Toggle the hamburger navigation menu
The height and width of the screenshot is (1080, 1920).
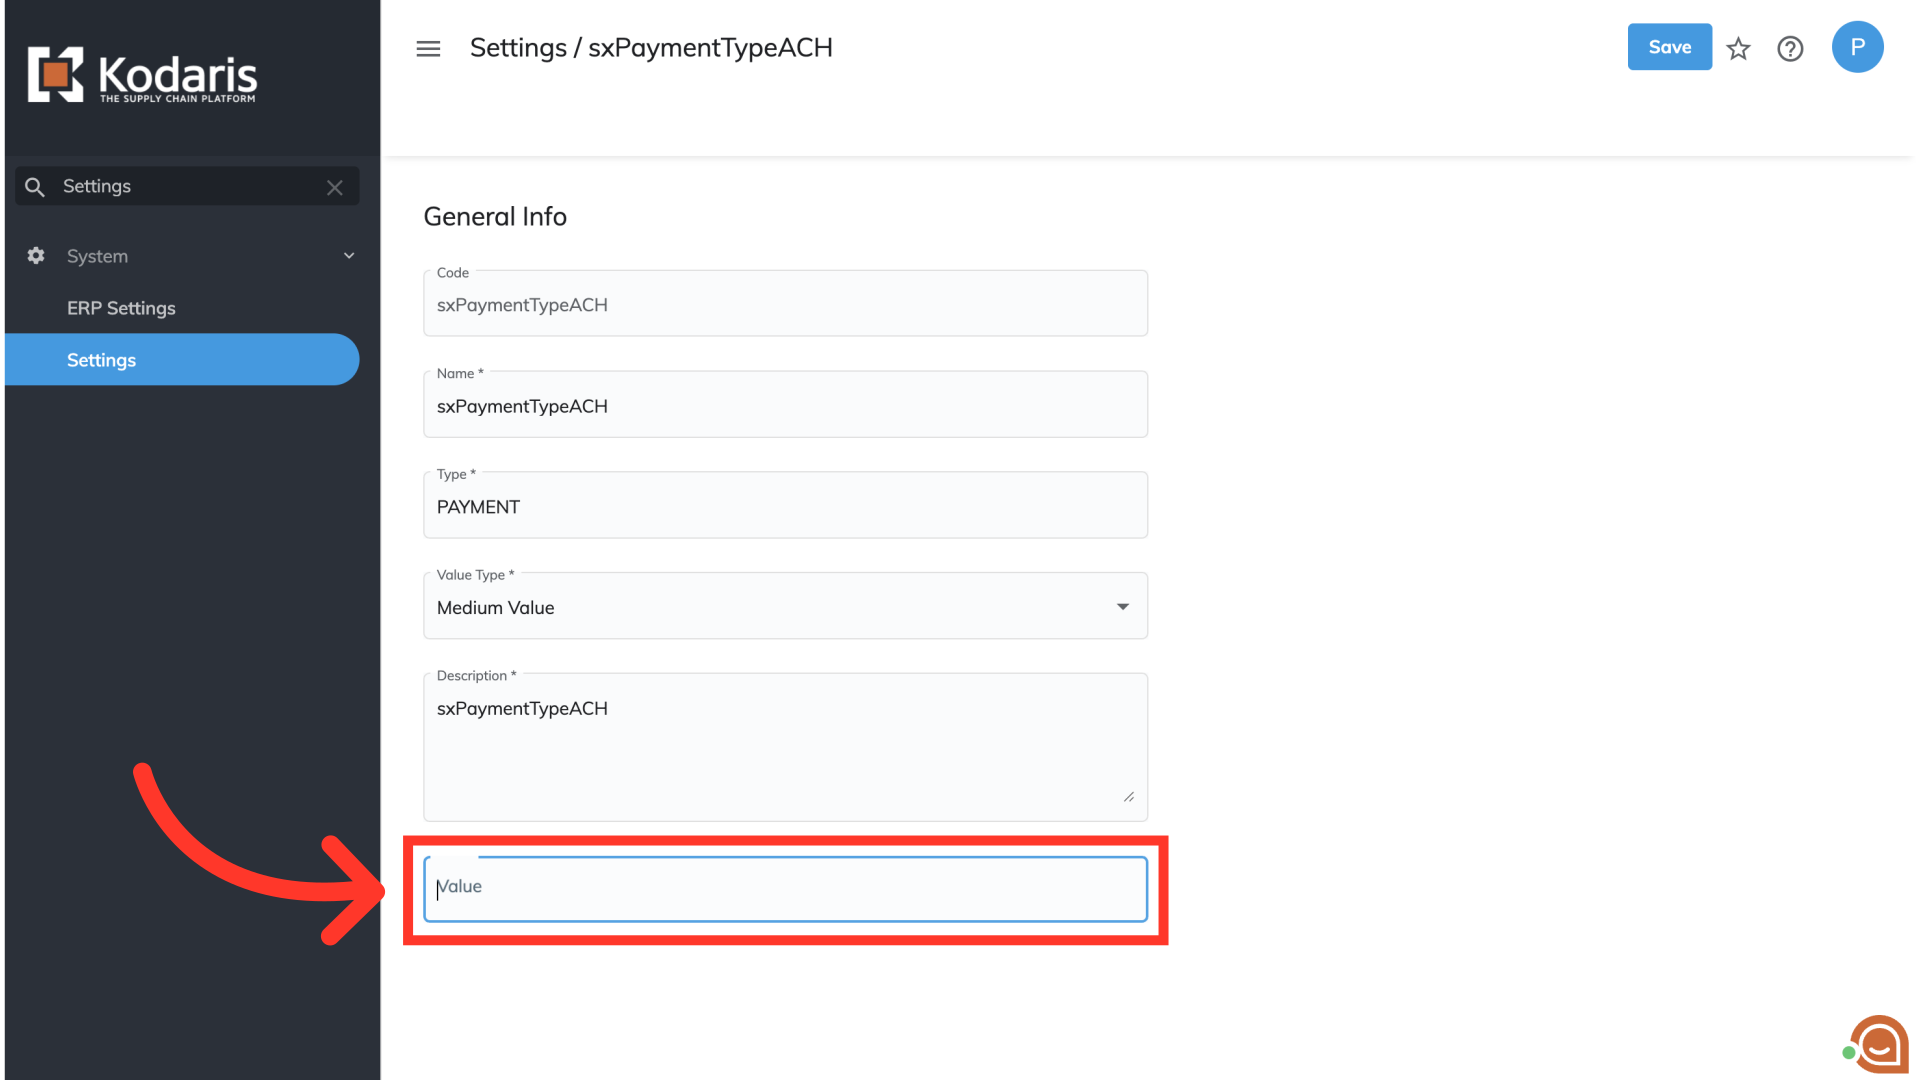(x=428, y=48)
